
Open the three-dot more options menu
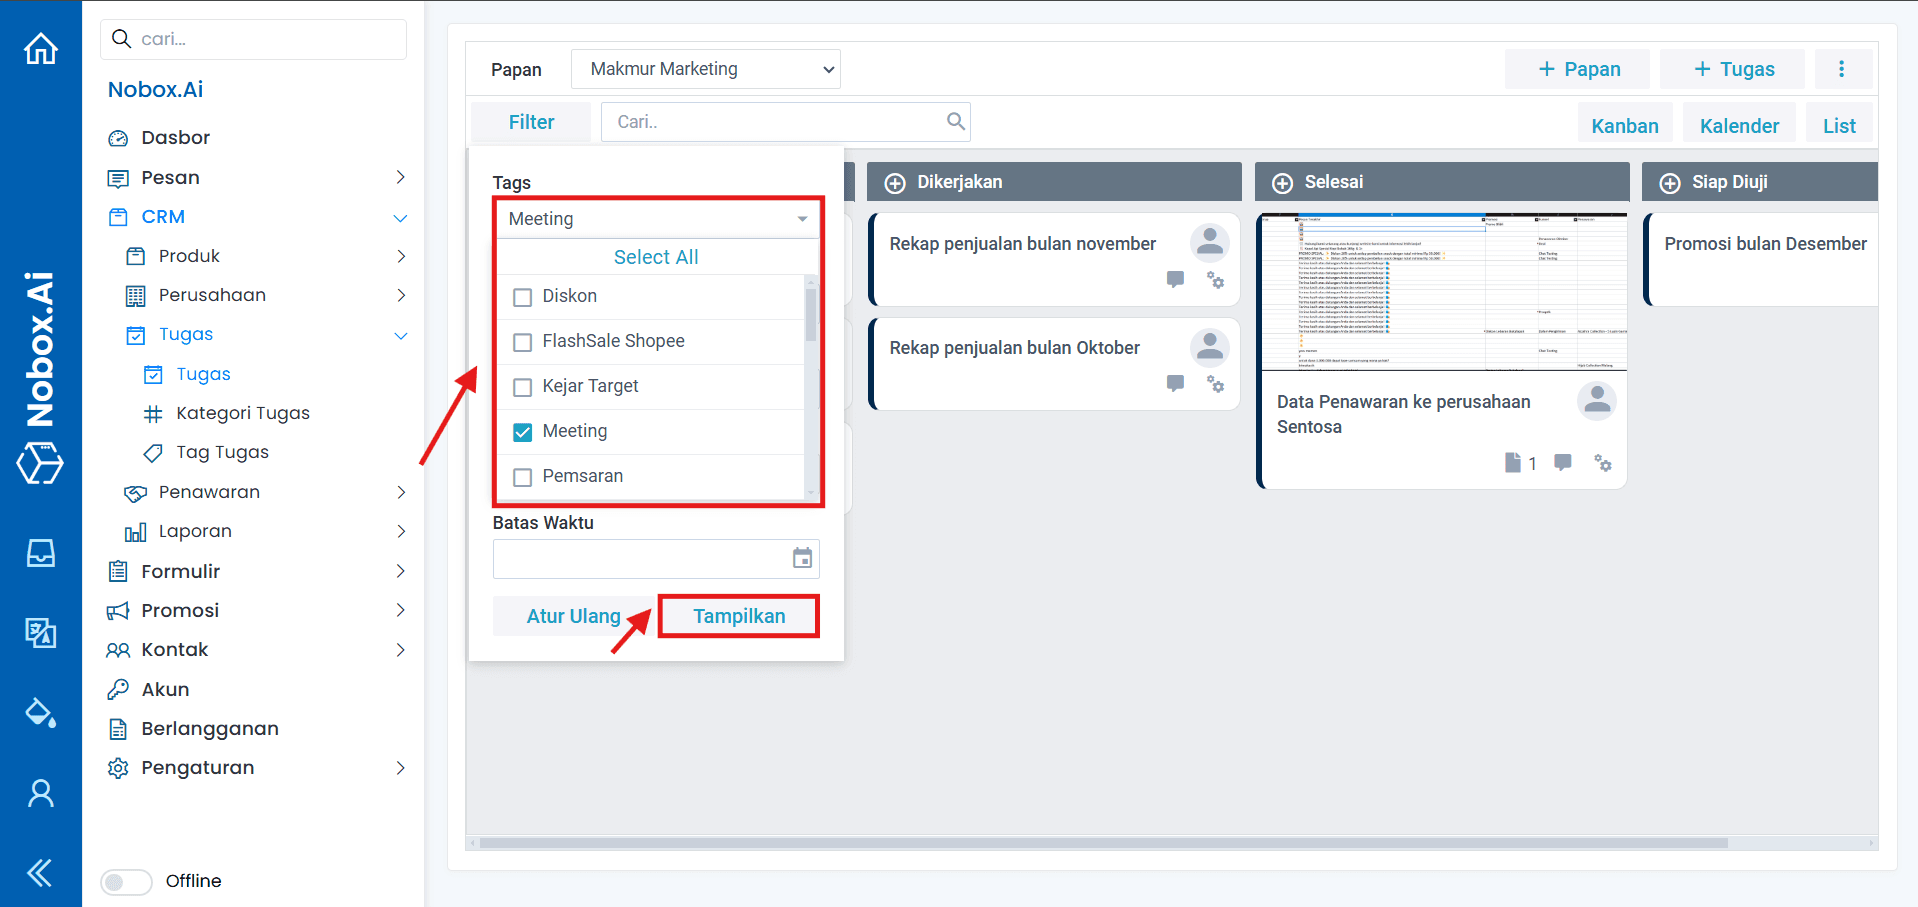tap(1841, 69)
